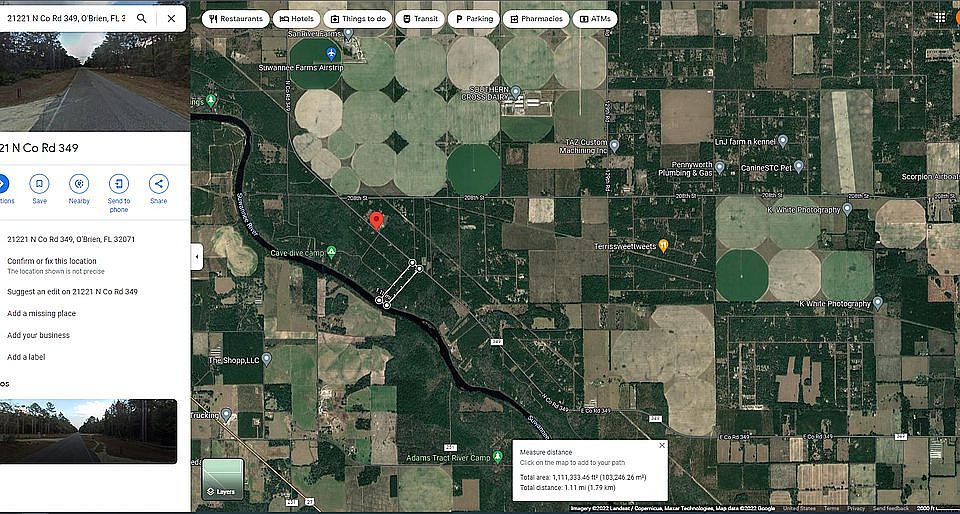This screenshot has width=960, height=514.
Task: Click the Terms footer link
Action: pos(831,508)
